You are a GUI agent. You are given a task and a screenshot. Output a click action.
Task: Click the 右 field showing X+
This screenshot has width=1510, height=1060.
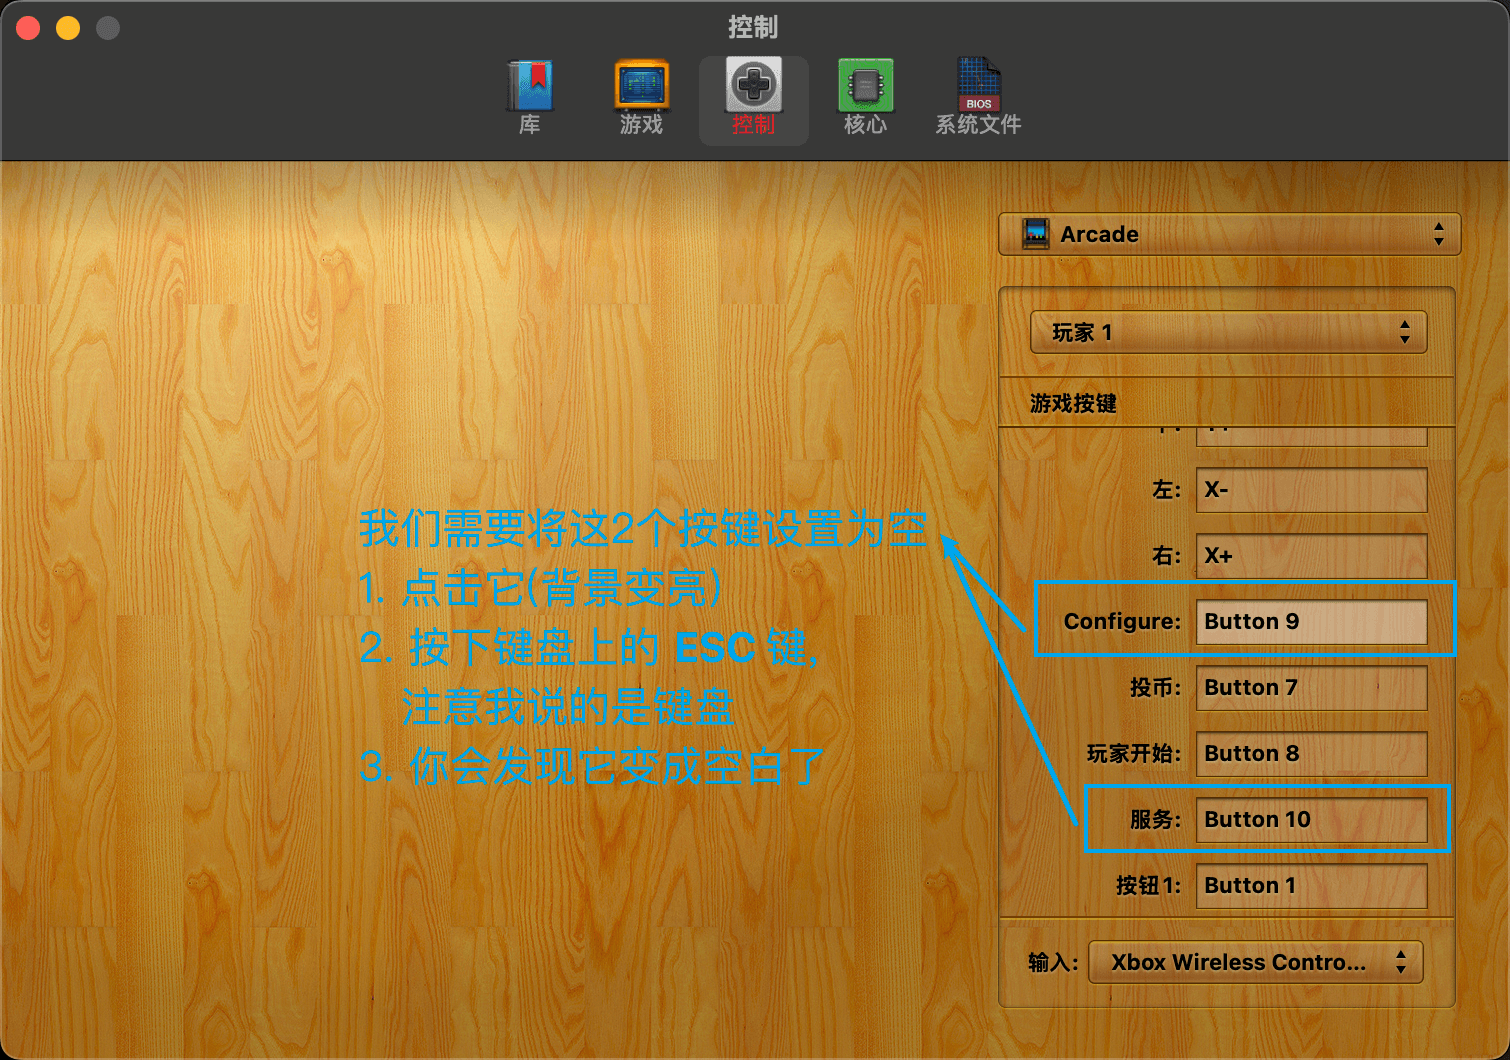tap(1311, 556)
